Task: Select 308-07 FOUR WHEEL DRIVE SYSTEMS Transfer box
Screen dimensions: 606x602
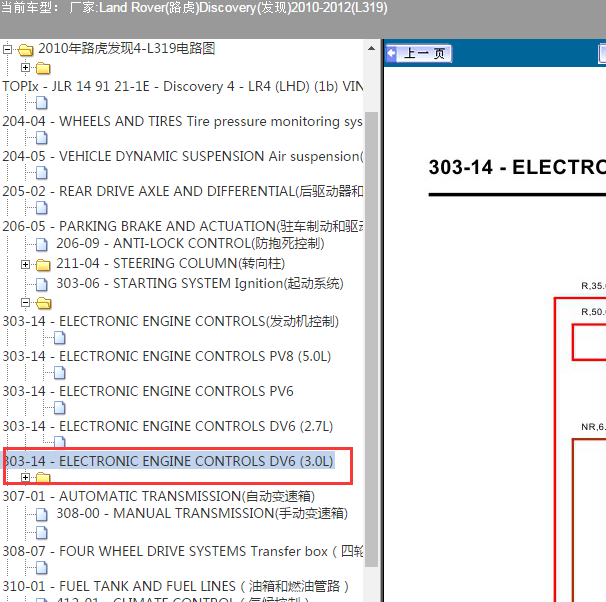Action: (182, 551)
